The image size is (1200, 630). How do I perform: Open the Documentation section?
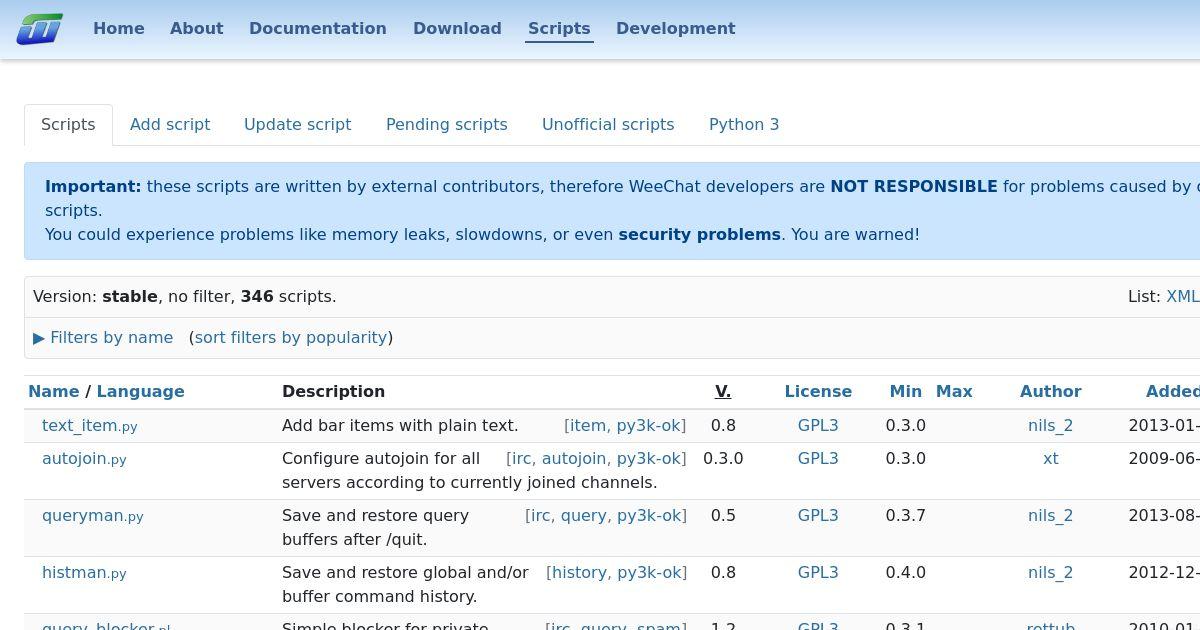[318, 29]
